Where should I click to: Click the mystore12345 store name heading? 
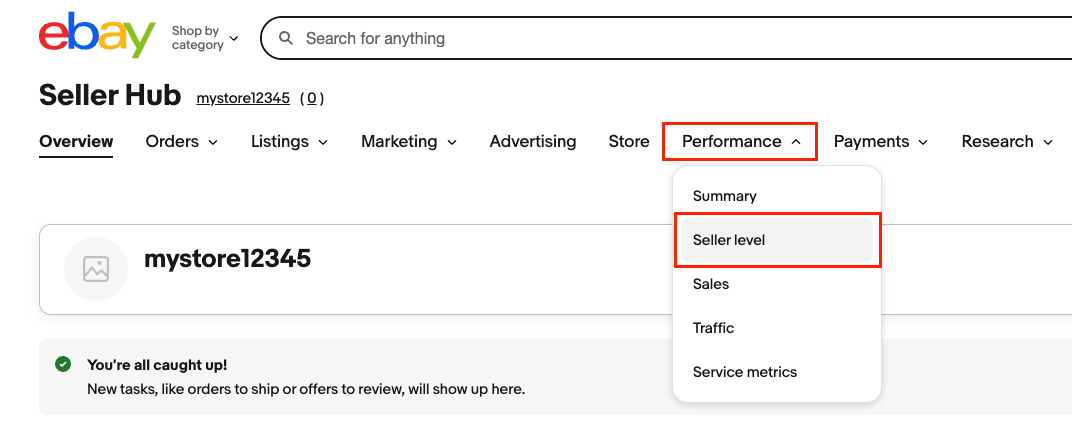tap(228, 258)
